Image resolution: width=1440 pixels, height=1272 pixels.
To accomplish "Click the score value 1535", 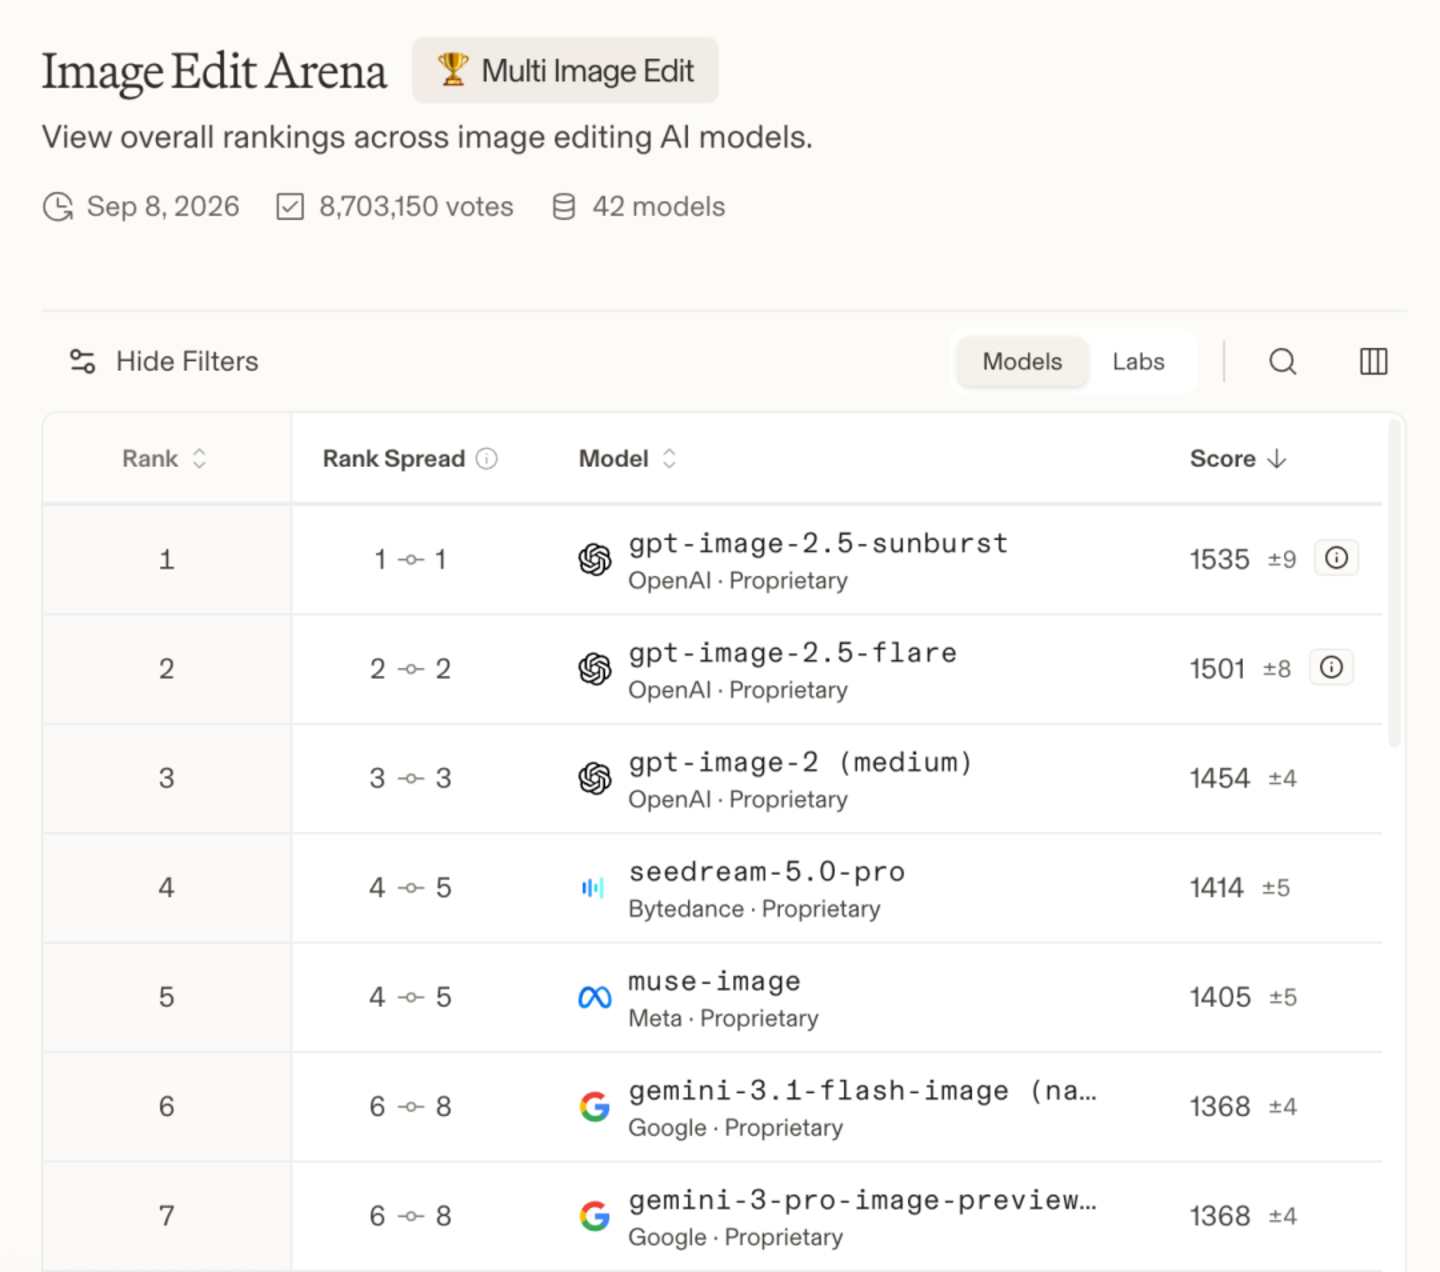I will [x=1219, y=559].
